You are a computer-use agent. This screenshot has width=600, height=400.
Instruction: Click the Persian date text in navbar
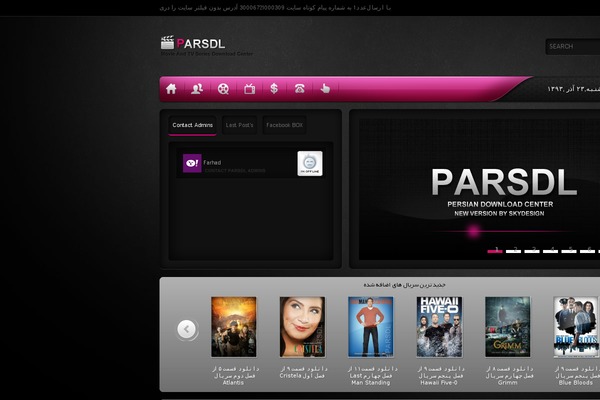(x=573, y=89)
